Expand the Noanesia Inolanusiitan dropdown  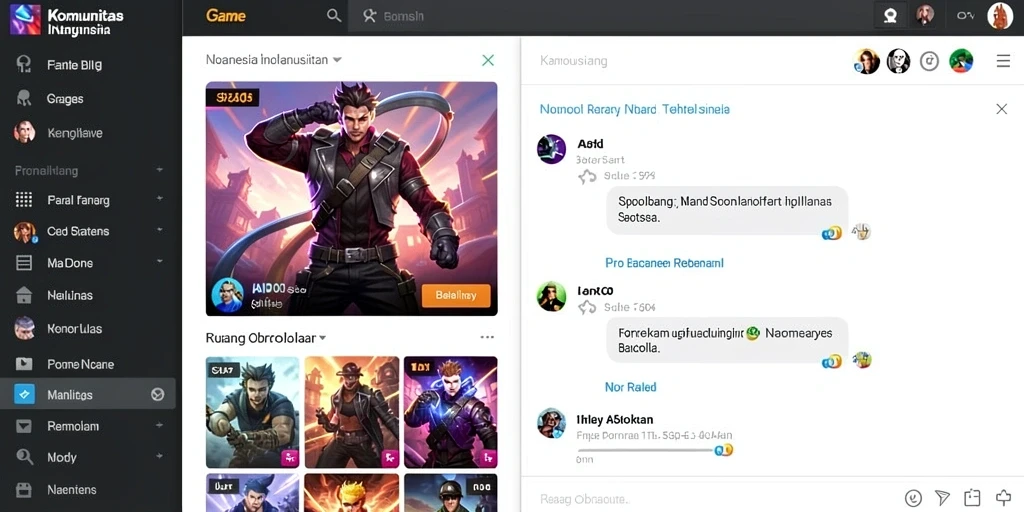point(338,59)
